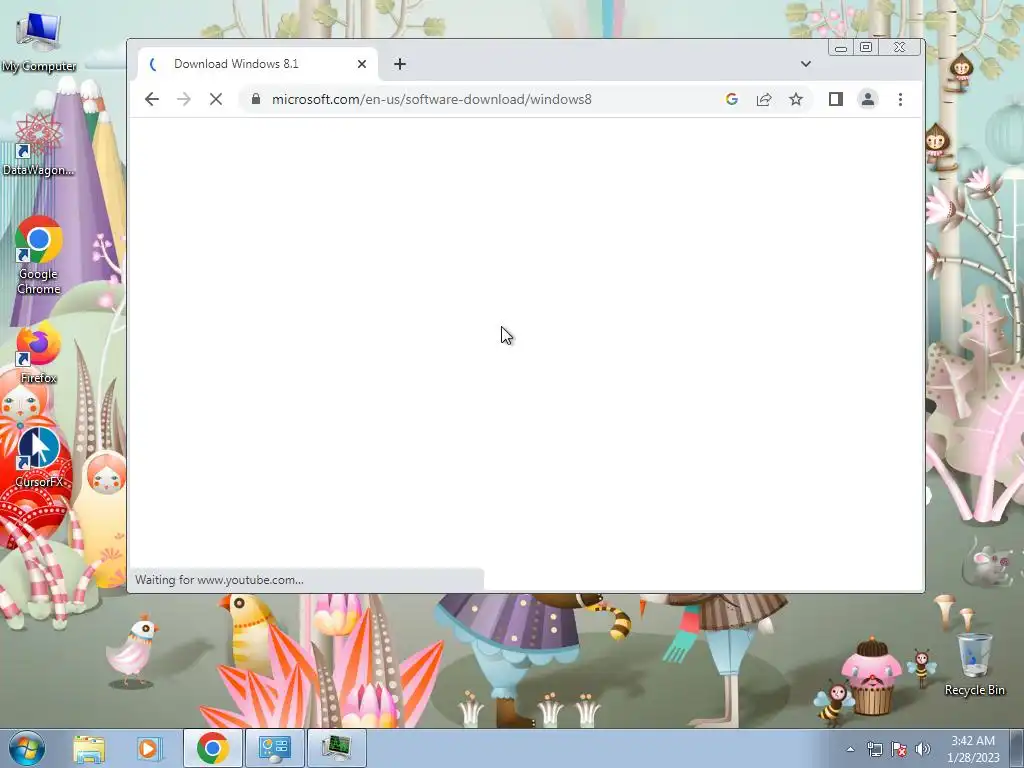Open the Control Panel taskbar item
This screenshot has width=1024, height=768.
click(274, 748)
